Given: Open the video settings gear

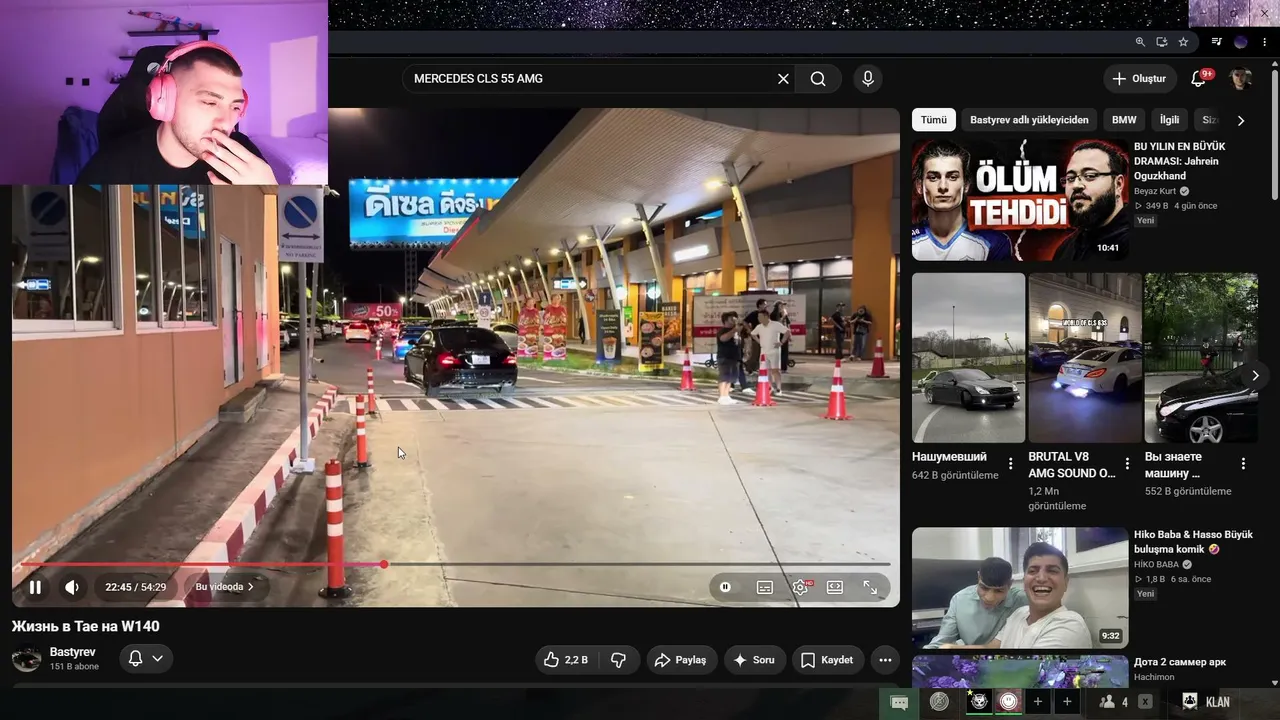Looking at the screenshot, I should pyautogui.click(x=800, y=587).
